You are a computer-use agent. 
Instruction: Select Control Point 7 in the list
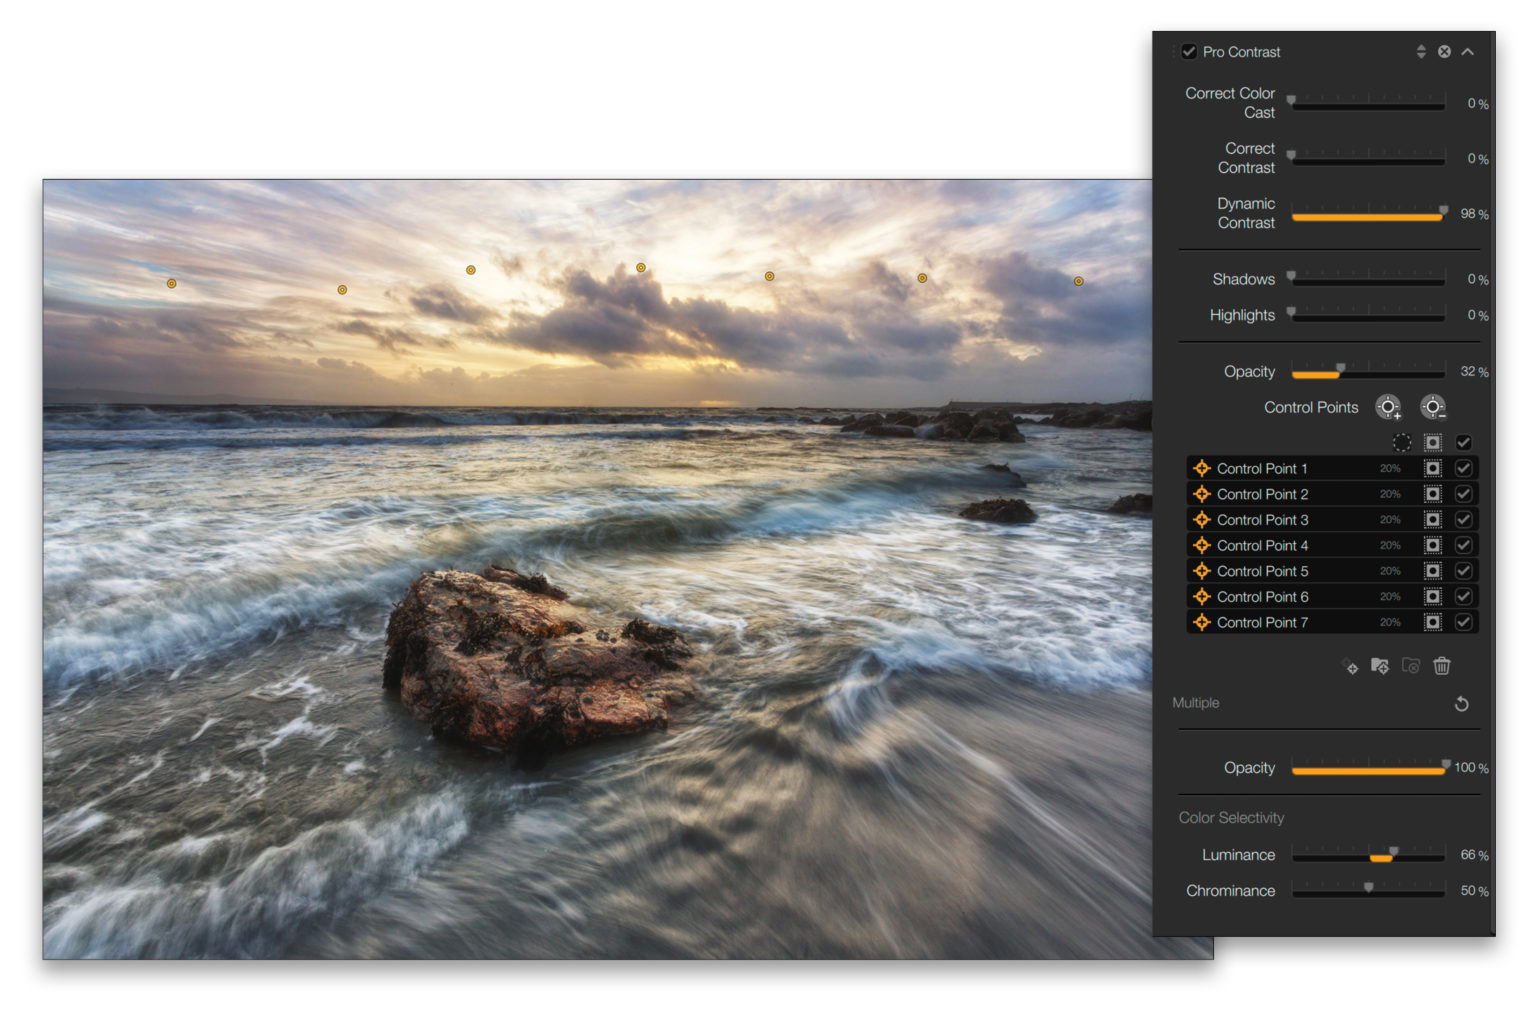click(1262, 623)
